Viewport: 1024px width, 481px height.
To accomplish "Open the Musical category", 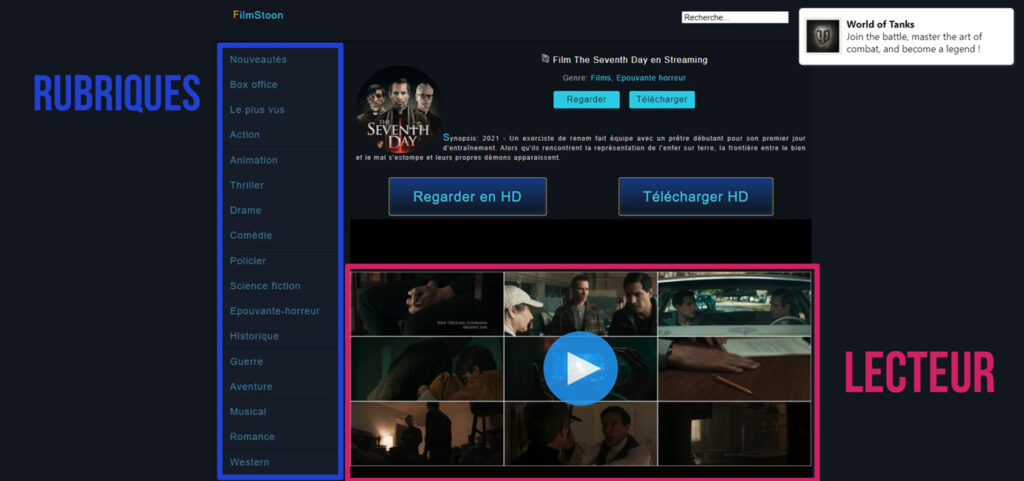I will pos(248,412).
